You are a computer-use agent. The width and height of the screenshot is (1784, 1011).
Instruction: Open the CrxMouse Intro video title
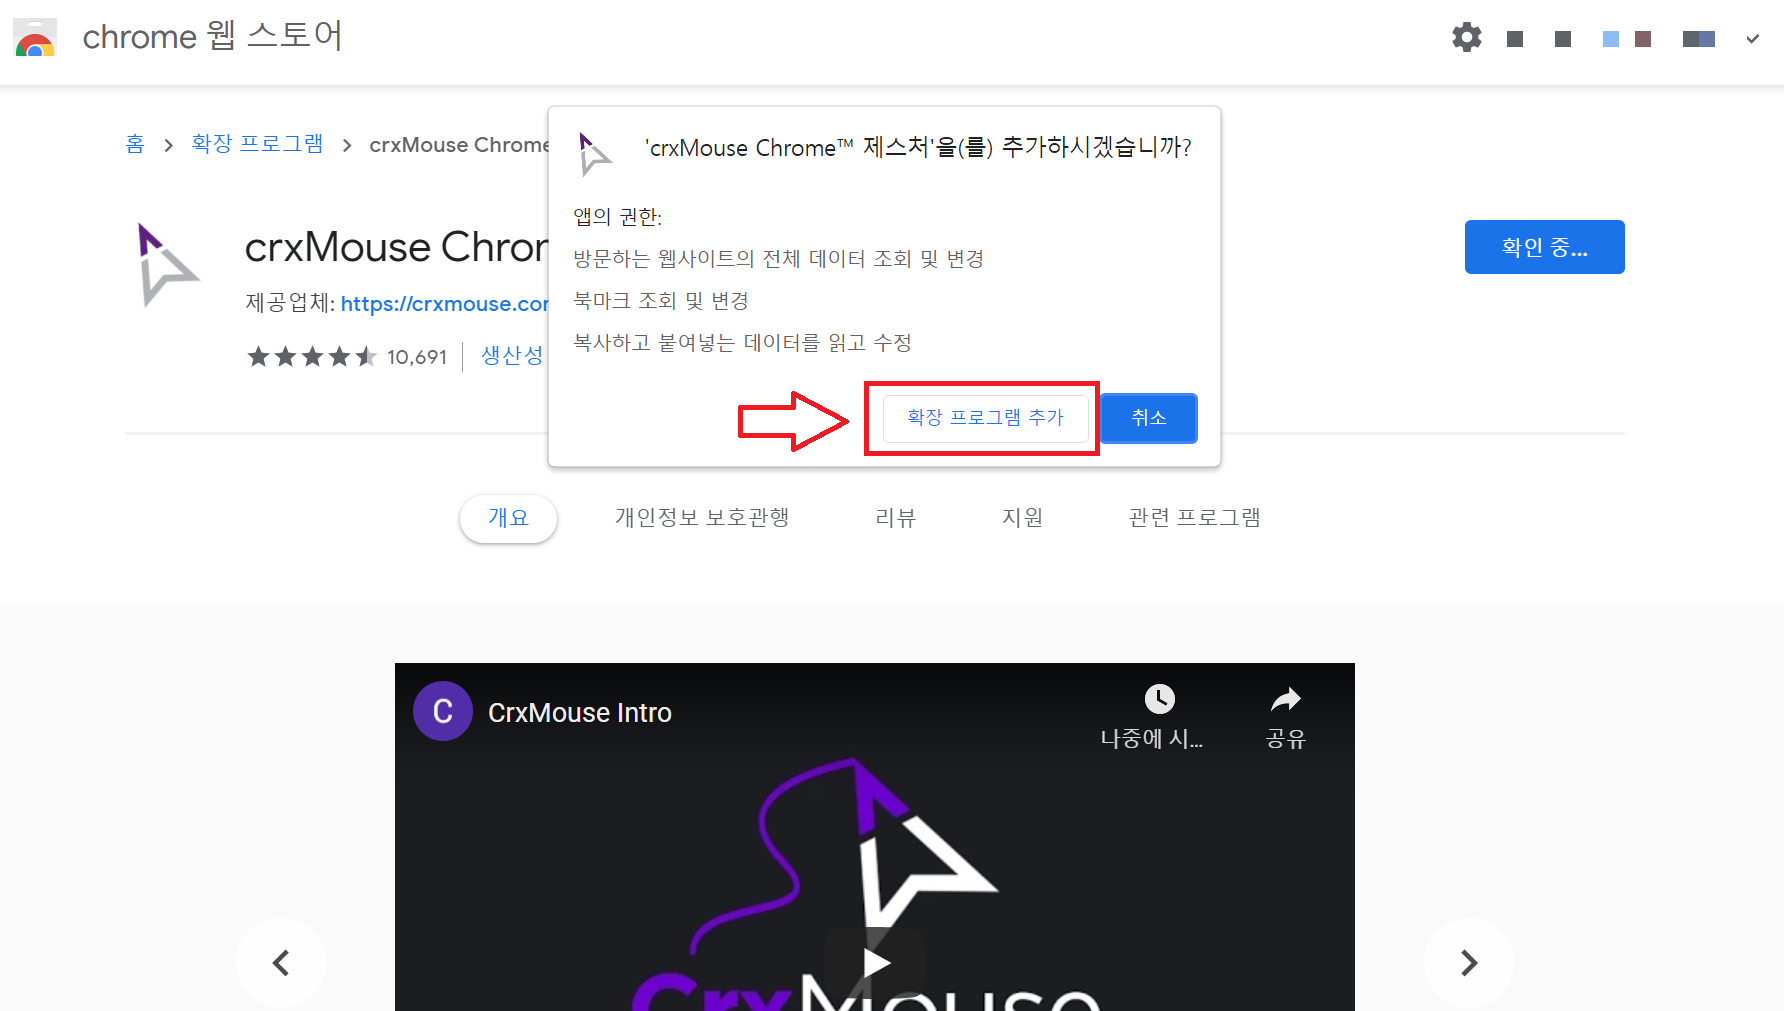[x=580, y=713]
